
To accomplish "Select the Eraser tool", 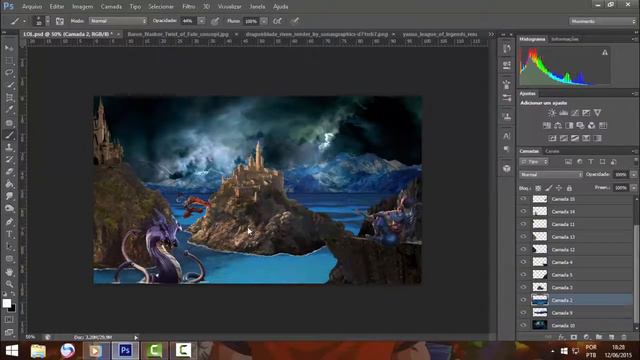I will point(9,172).
